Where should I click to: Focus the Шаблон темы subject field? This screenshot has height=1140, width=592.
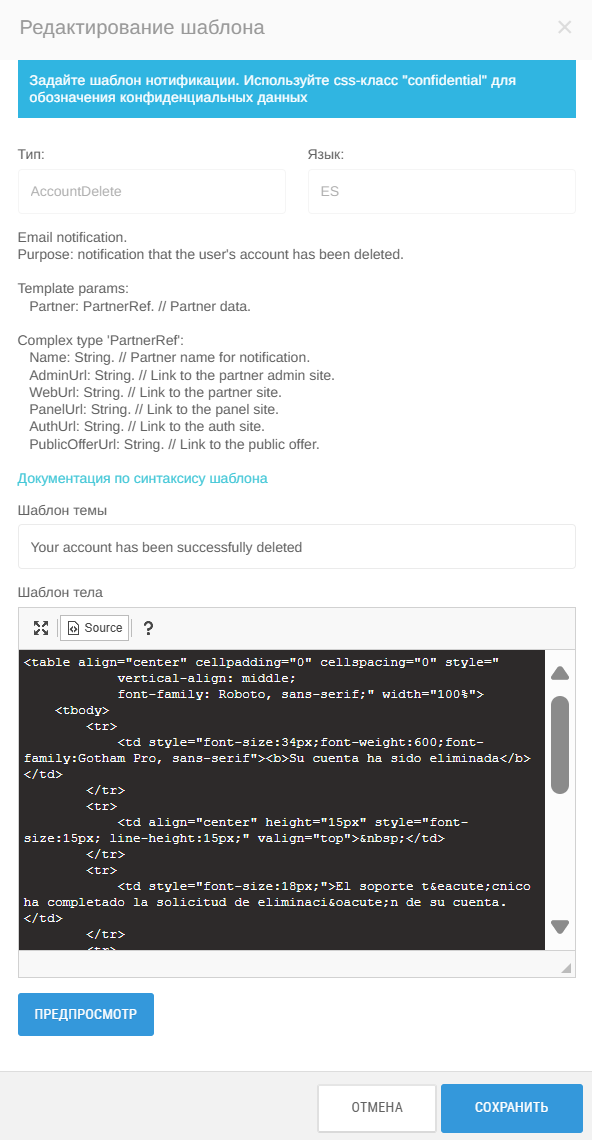tap(297, 547)
